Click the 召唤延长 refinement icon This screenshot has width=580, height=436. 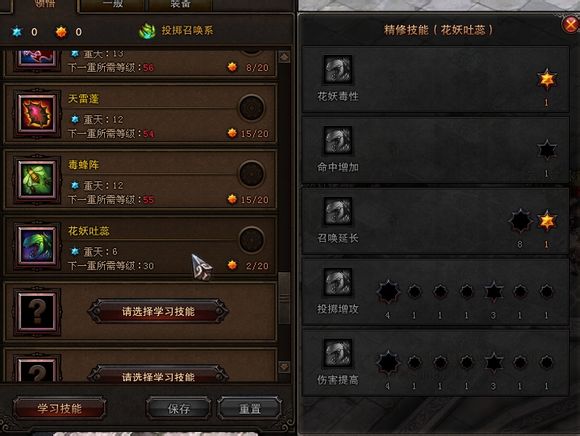click(337, 211)
